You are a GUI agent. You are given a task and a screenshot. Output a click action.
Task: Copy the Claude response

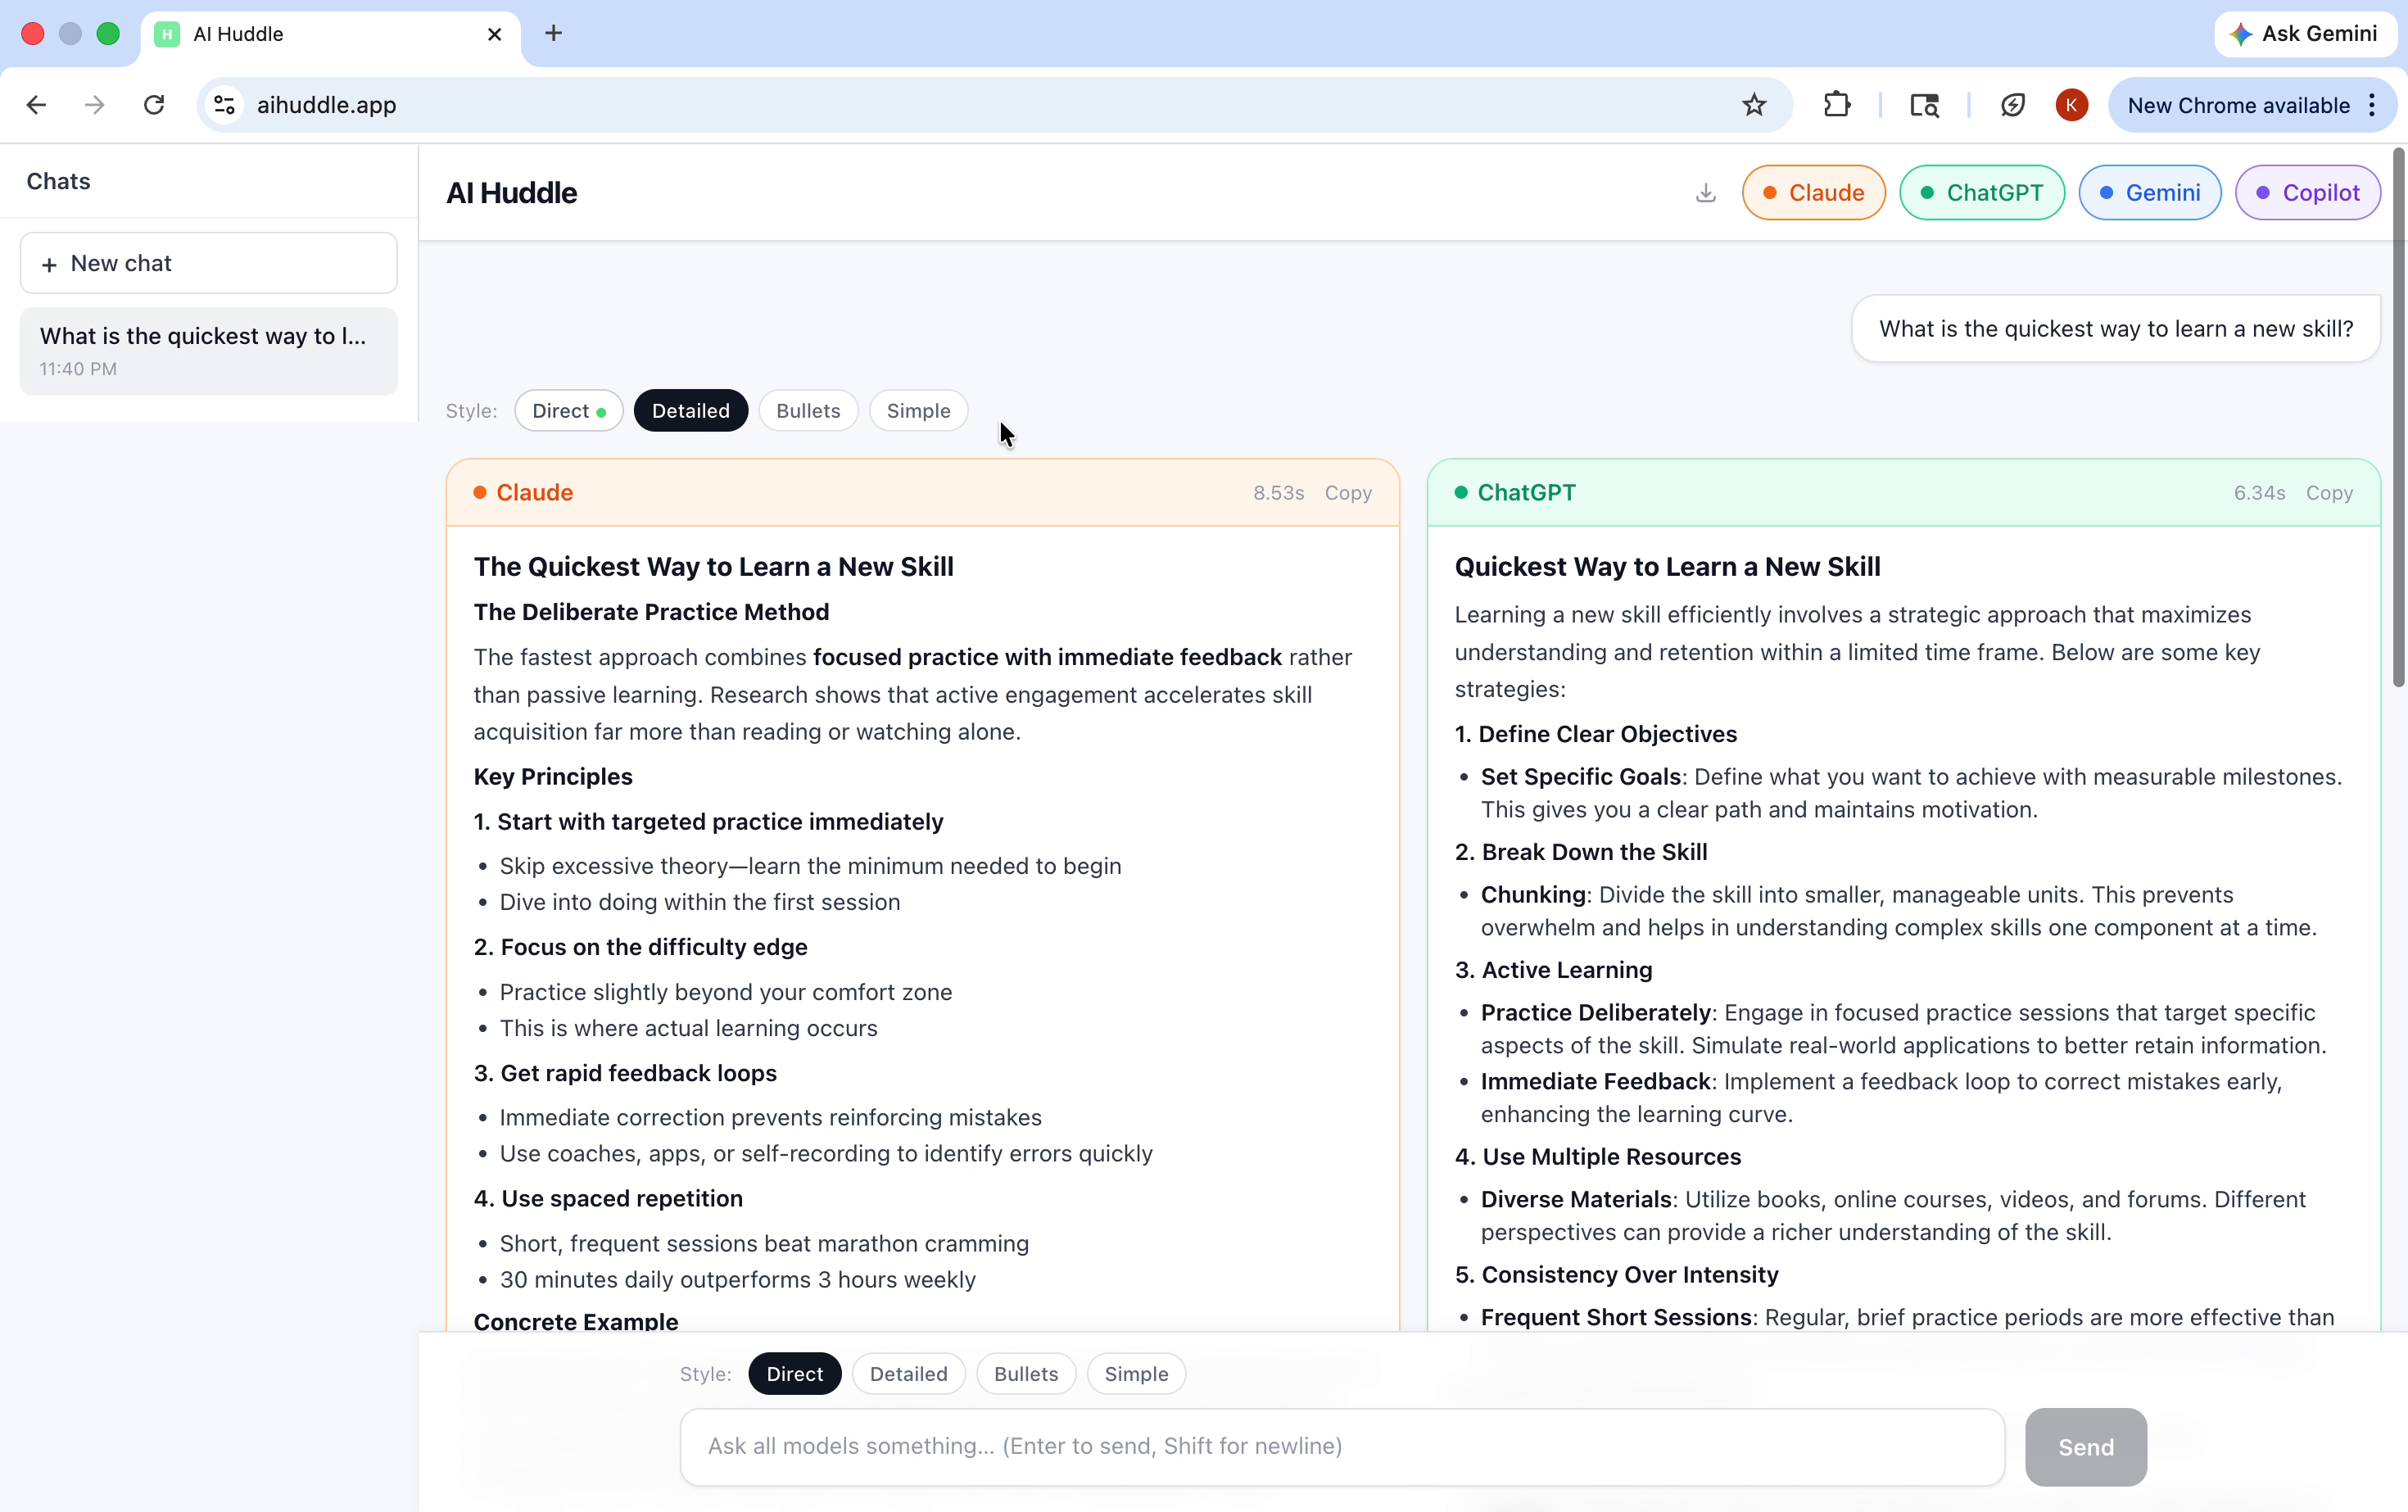(x=1347, y=493)
